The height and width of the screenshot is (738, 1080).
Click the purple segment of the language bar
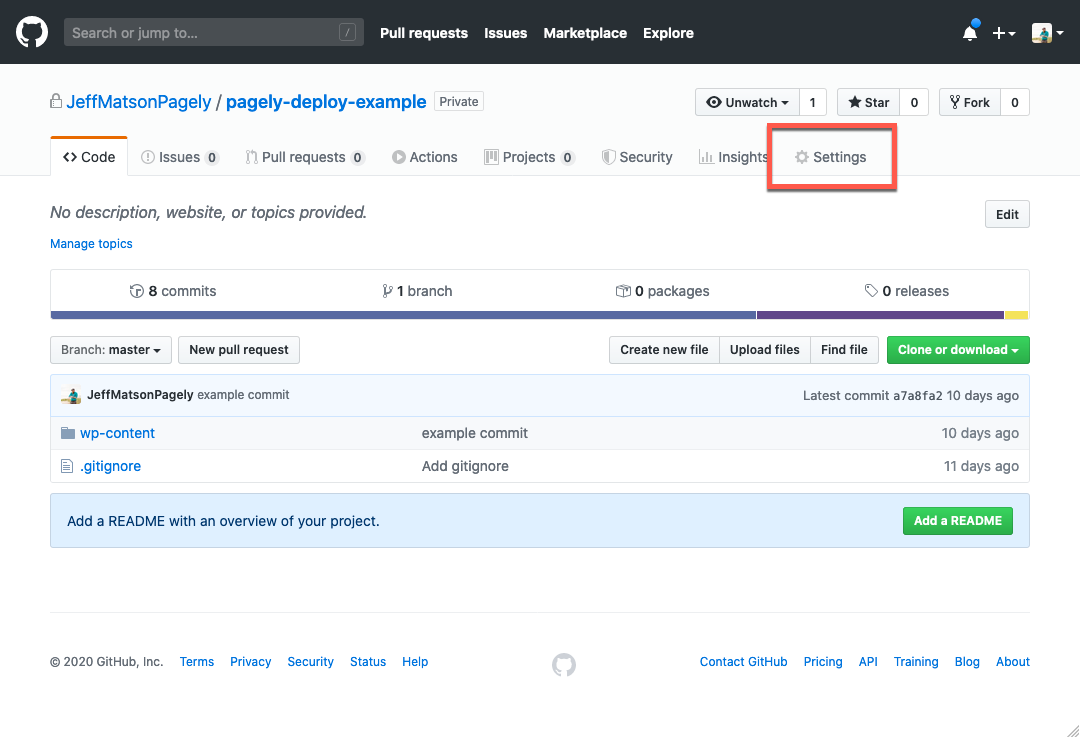[x=880, y=316]
